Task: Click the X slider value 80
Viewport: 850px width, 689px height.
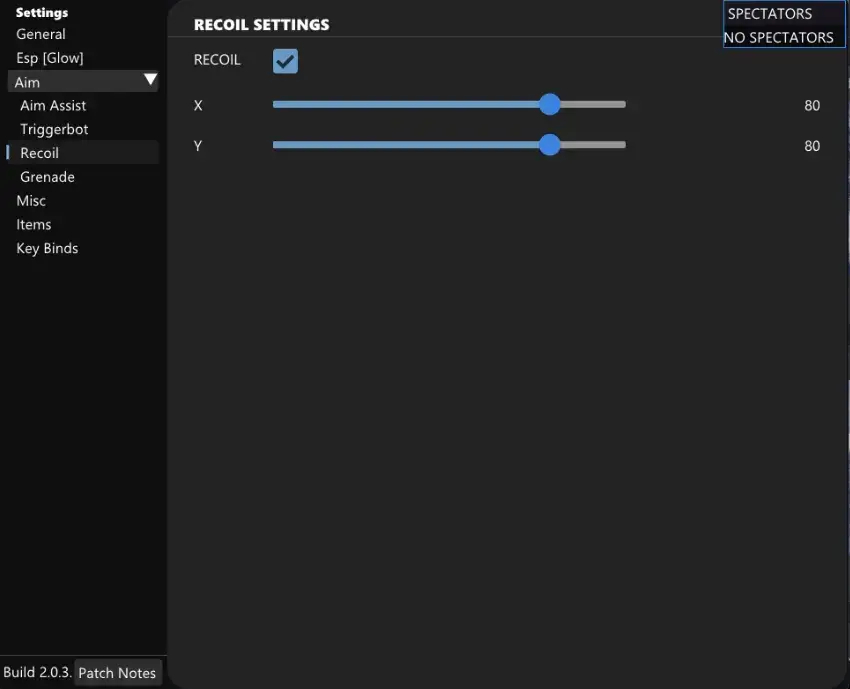Action: tap(811, 106)
